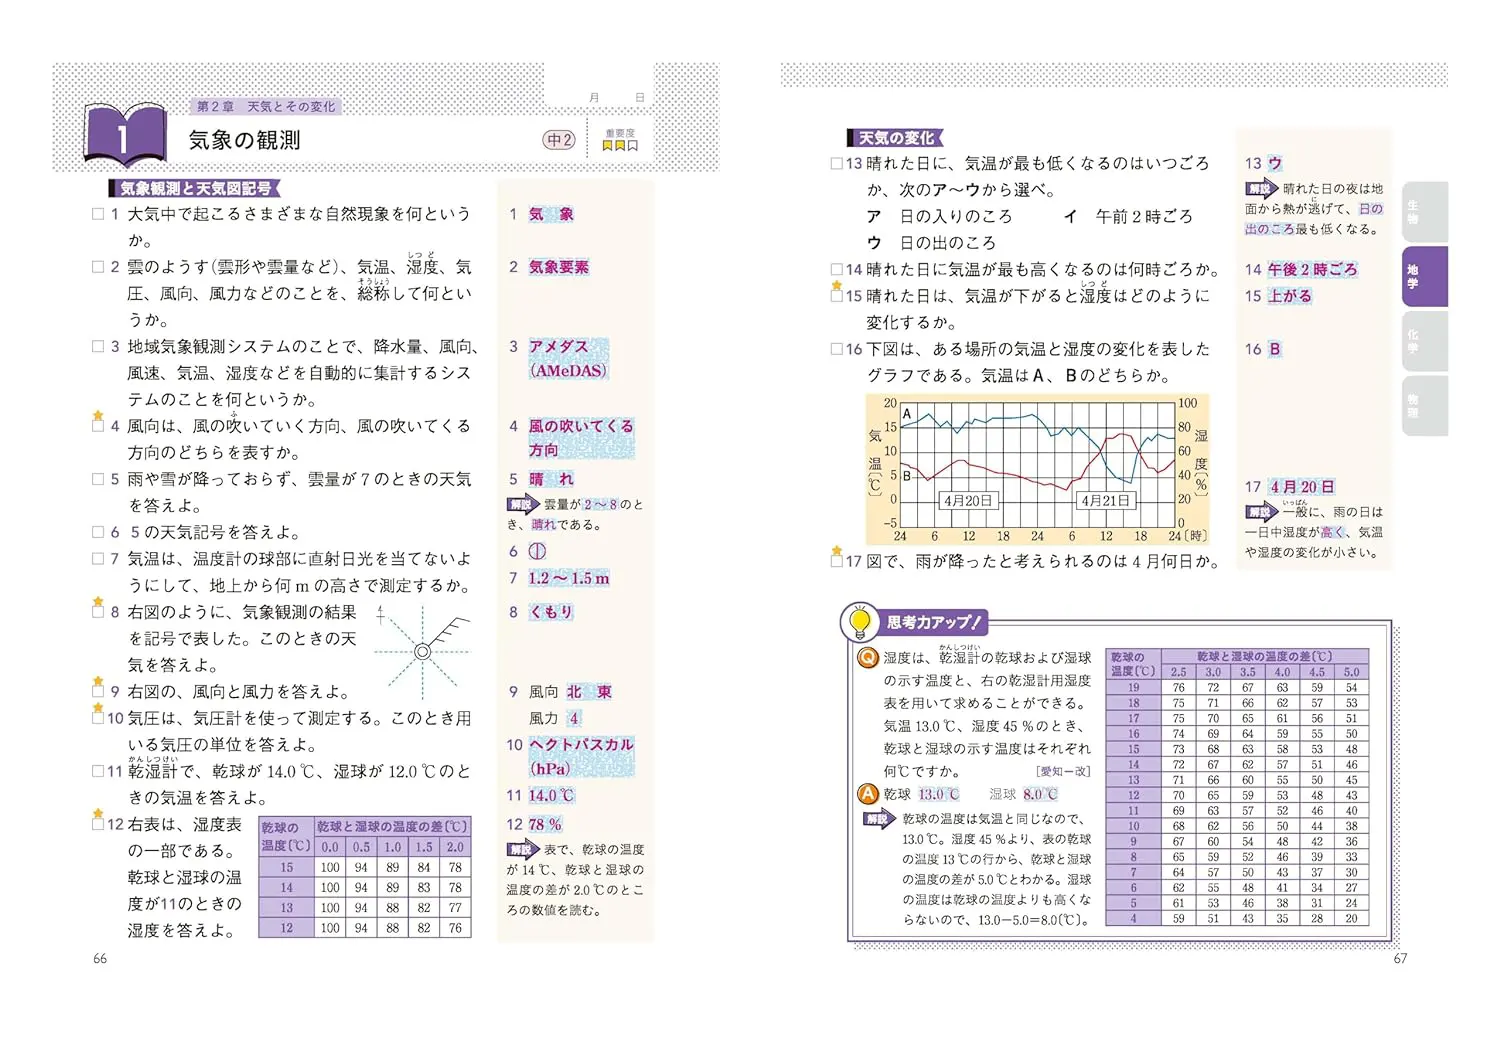Click page number 67
Screen dimensions: 1500x1061
click(1400, 958)
